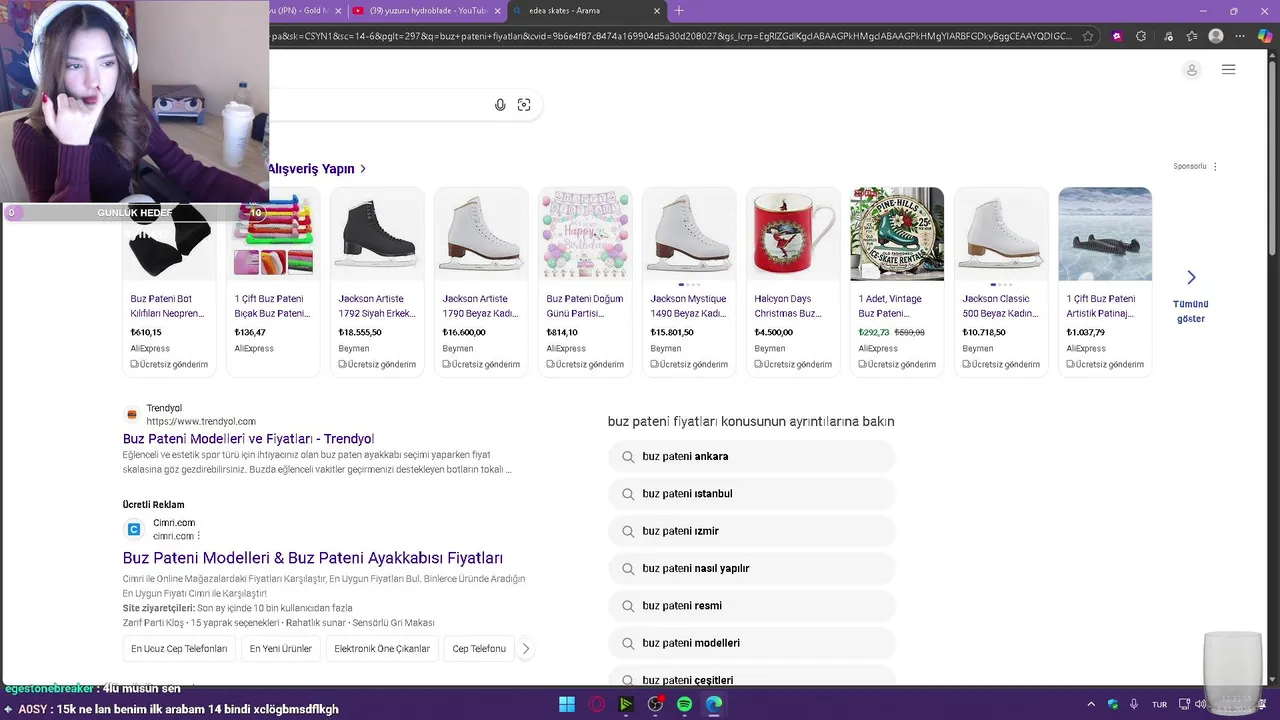Image resolution: width=1280 pixels, height=720 pixels.
Task: Open the Jackson Artiste 1792 Siyah skate thumbnail
Action: point(377,234)
